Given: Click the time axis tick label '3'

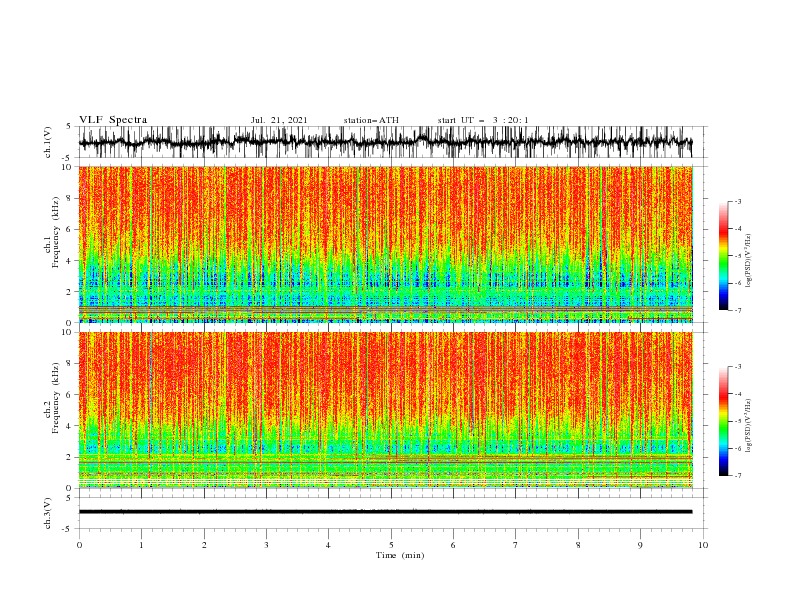Looking at the screenshot, I should click(266, 545).
